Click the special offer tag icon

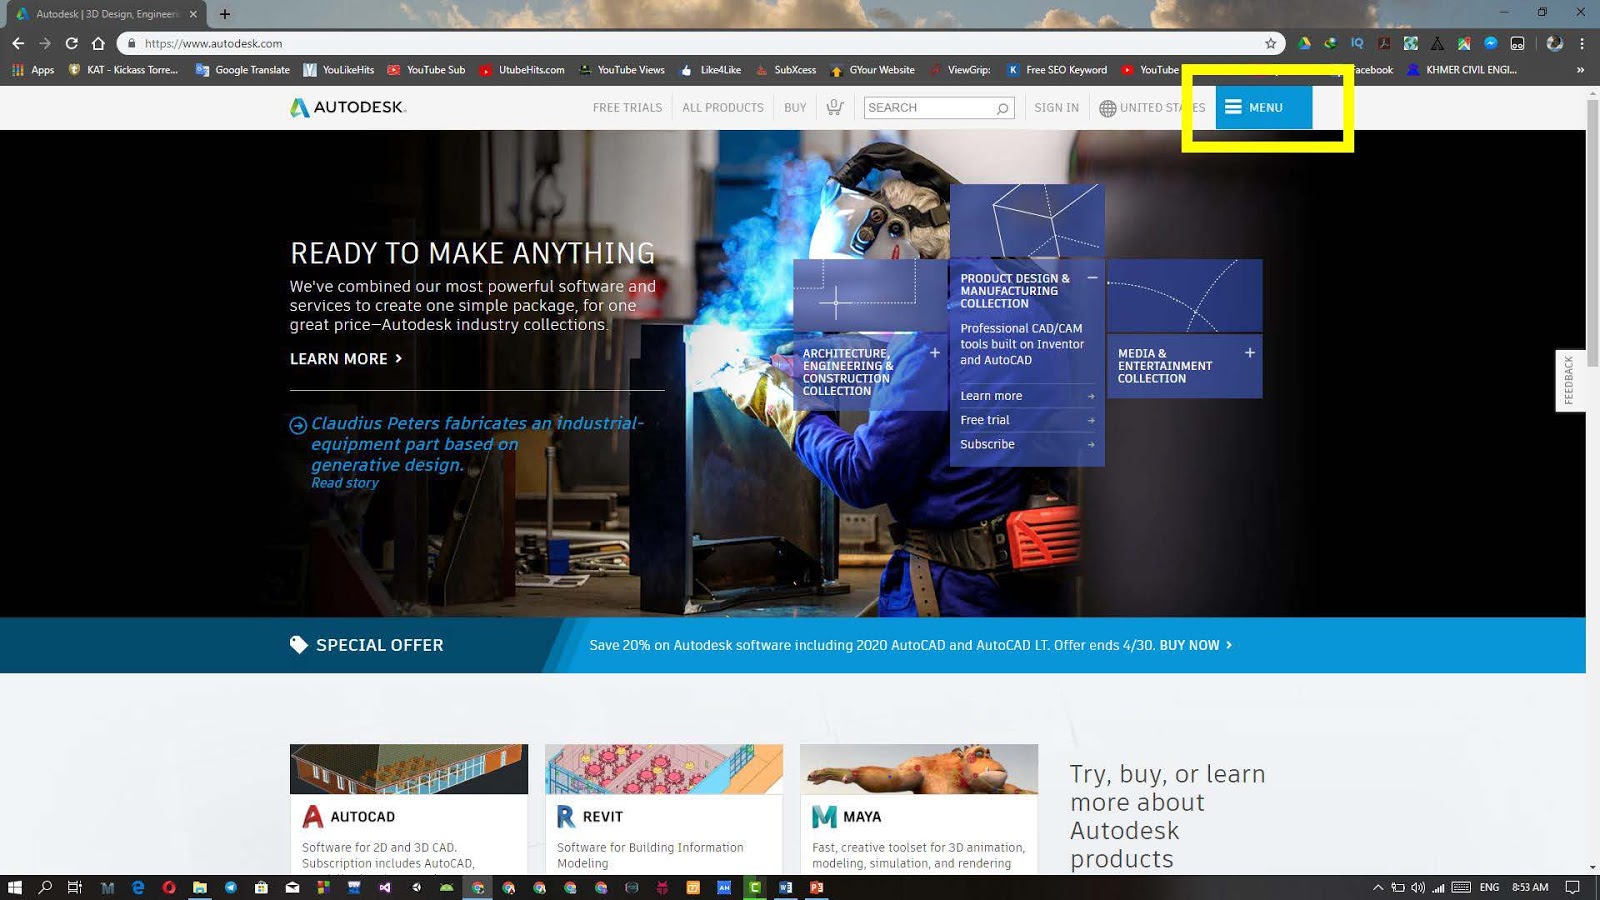[x=298, y=645]
